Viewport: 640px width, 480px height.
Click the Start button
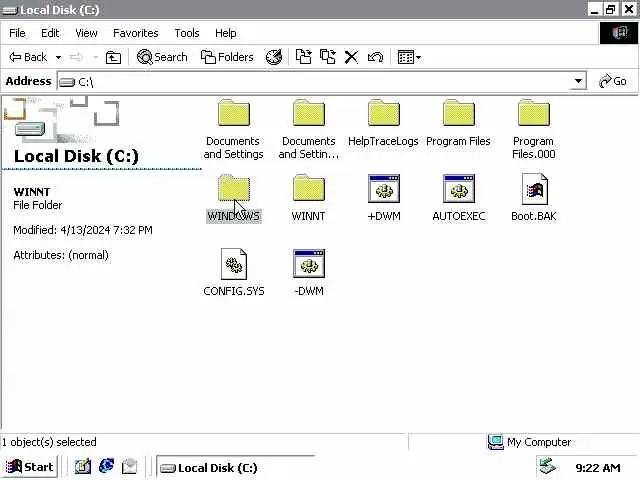pyautogui.click(x=29, y=467)
